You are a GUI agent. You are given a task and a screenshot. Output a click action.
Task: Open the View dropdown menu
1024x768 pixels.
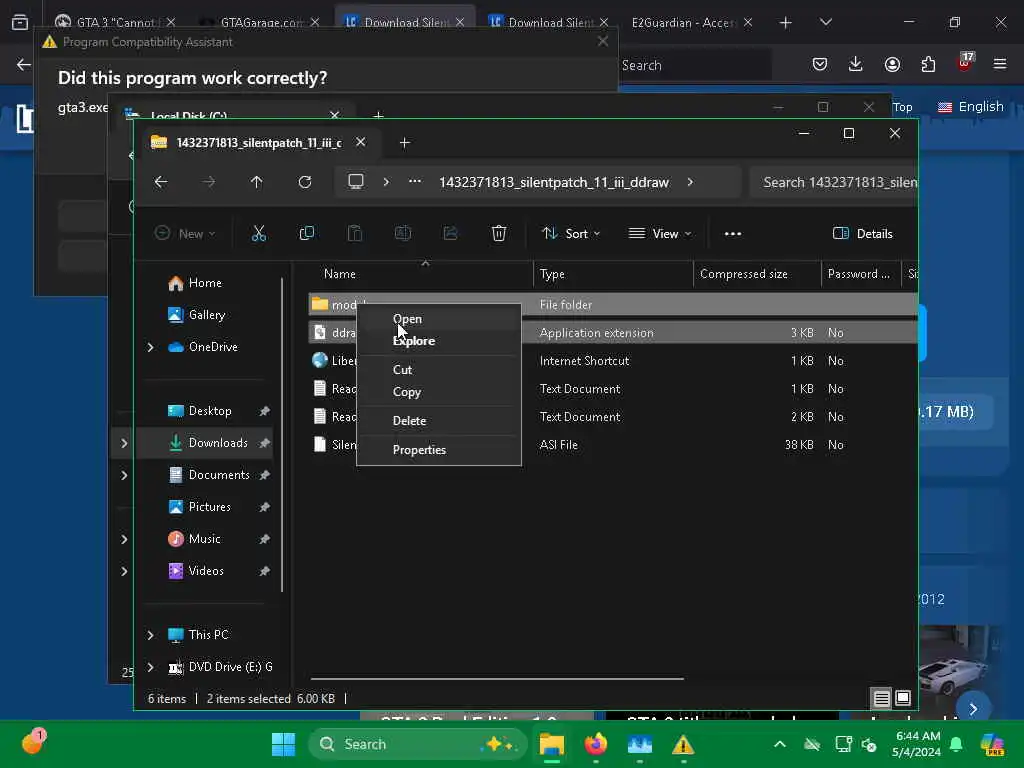point(660,234)
